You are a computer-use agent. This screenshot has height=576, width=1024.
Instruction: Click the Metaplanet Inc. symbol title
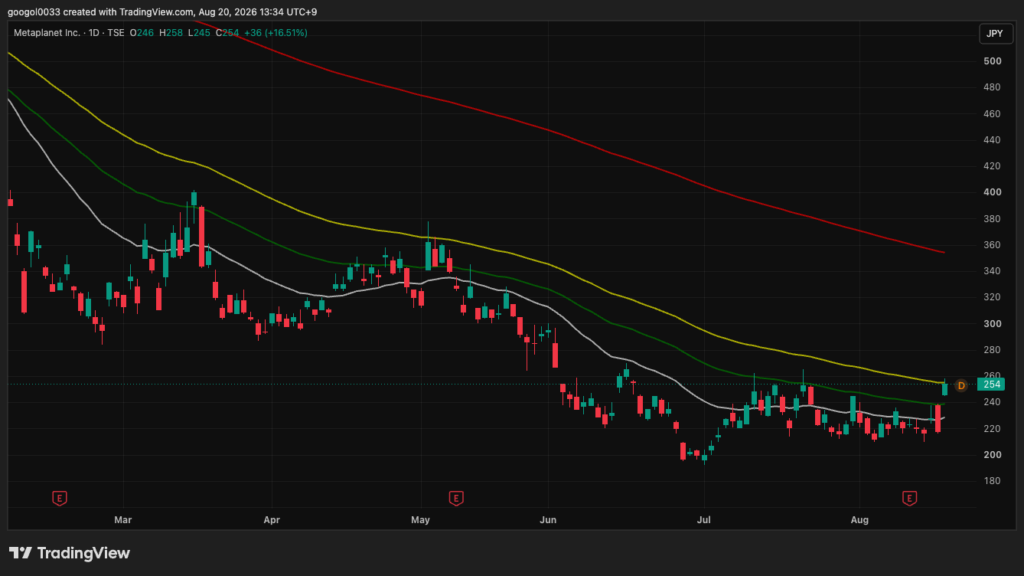click(x=46, y=33)
